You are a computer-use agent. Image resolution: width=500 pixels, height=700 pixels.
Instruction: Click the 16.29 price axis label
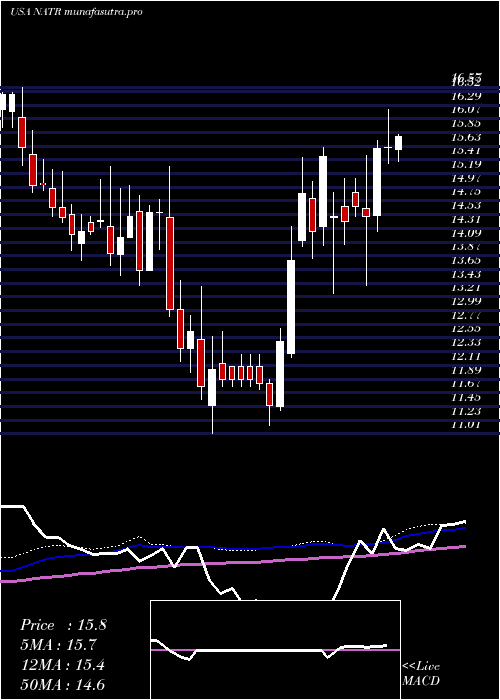pyautogui.click(x=466, y=96)
